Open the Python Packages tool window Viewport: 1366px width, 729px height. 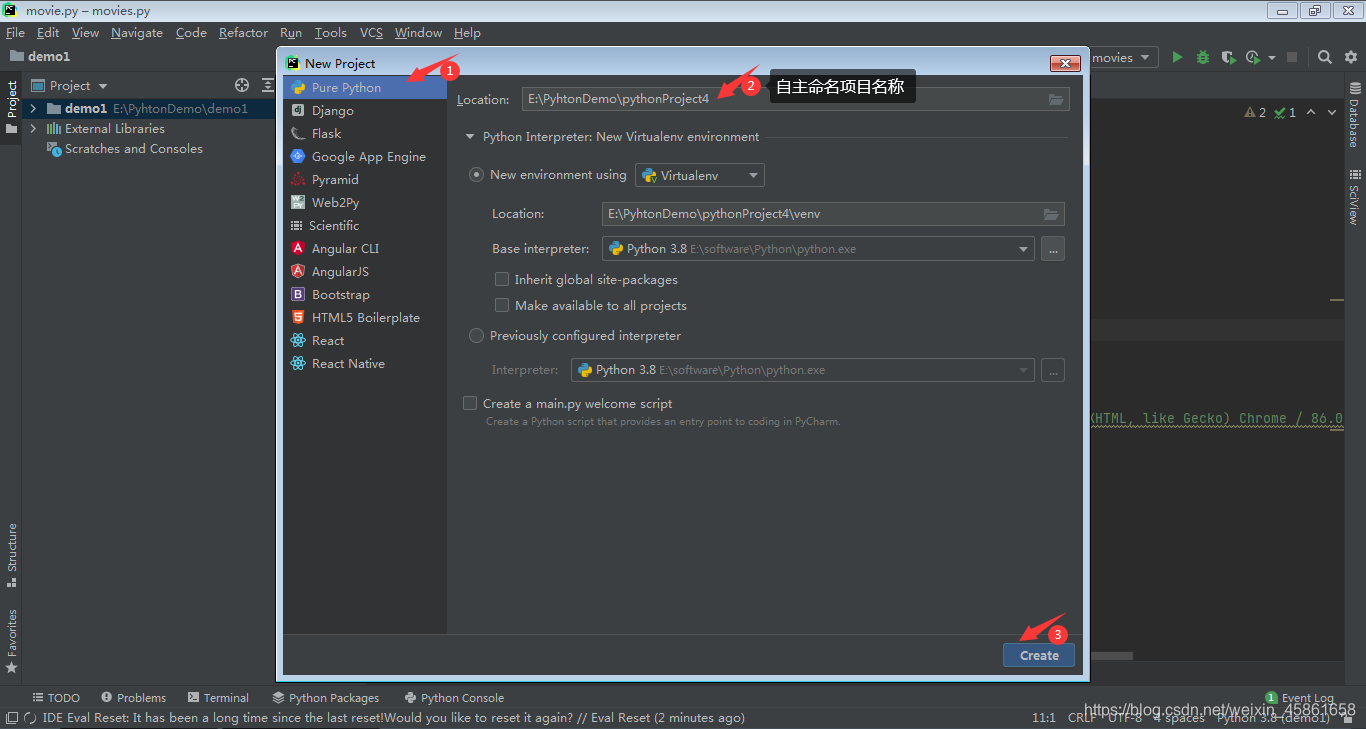click(326, 698)
